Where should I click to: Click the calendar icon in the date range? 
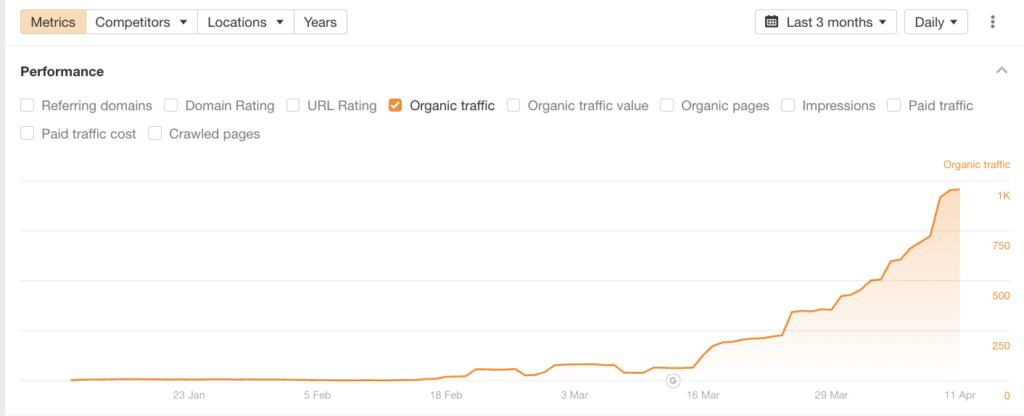pyautogui.click(x=772, y=22)
